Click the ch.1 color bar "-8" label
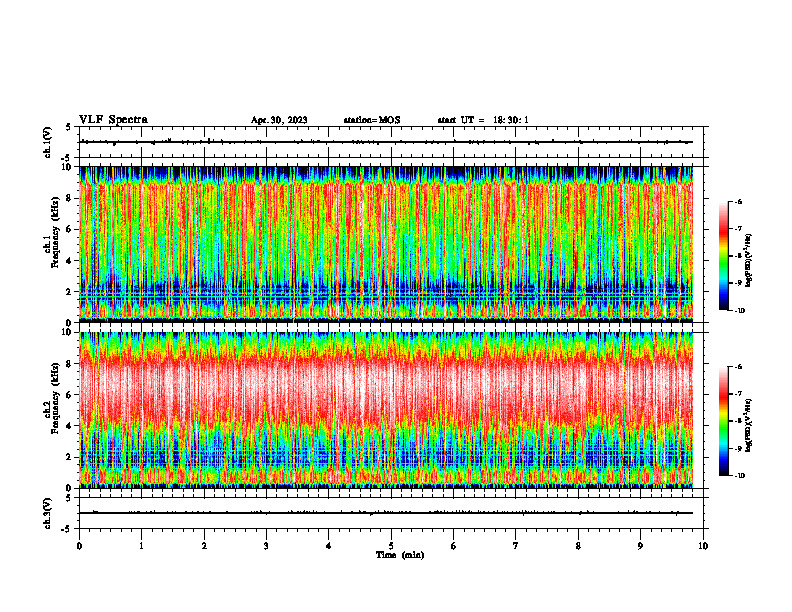Screen dimensions: 792x612 pos(738,256)
